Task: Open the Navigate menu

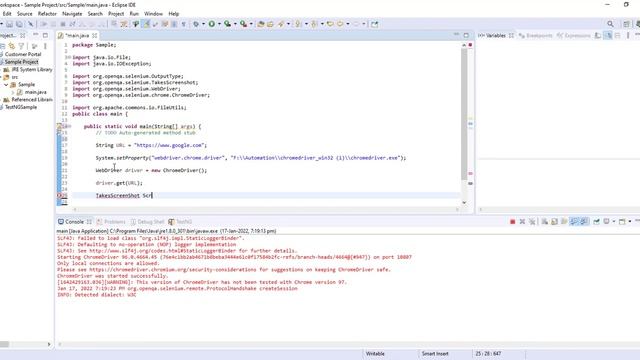Action: tap(72, 13)
